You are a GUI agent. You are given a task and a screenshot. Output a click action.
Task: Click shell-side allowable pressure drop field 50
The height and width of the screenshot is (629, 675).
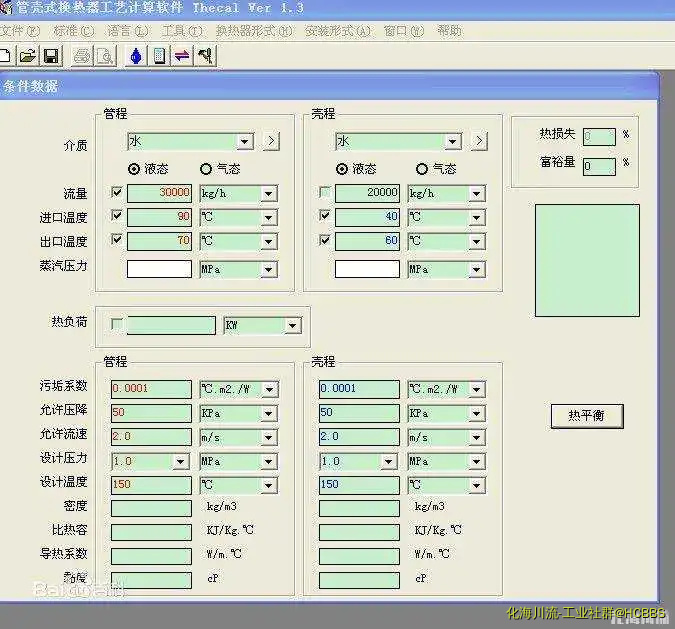[359, 413]
